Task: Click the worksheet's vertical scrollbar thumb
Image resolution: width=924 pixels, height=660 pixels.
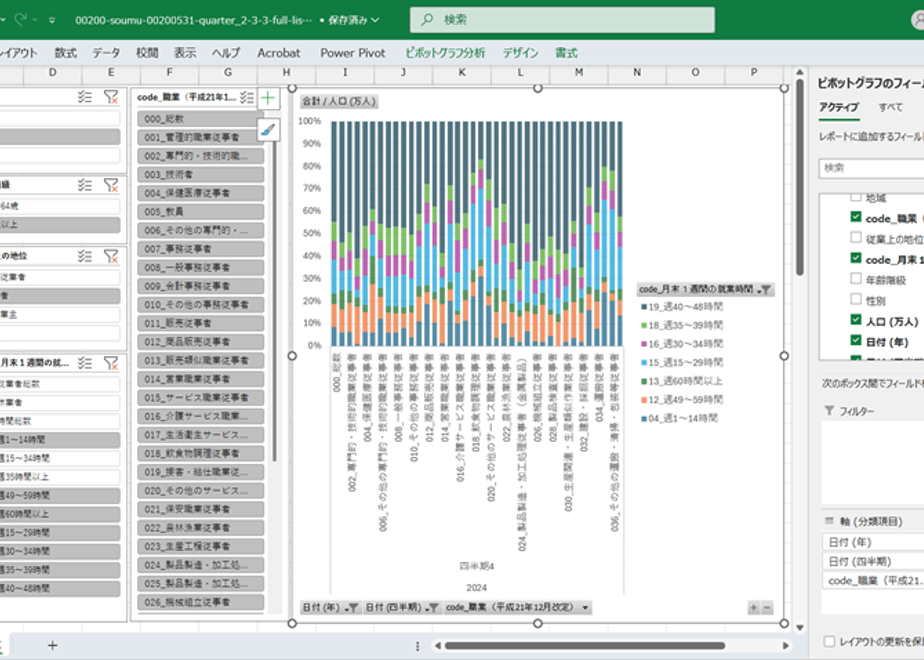Action: coord(800,177)
